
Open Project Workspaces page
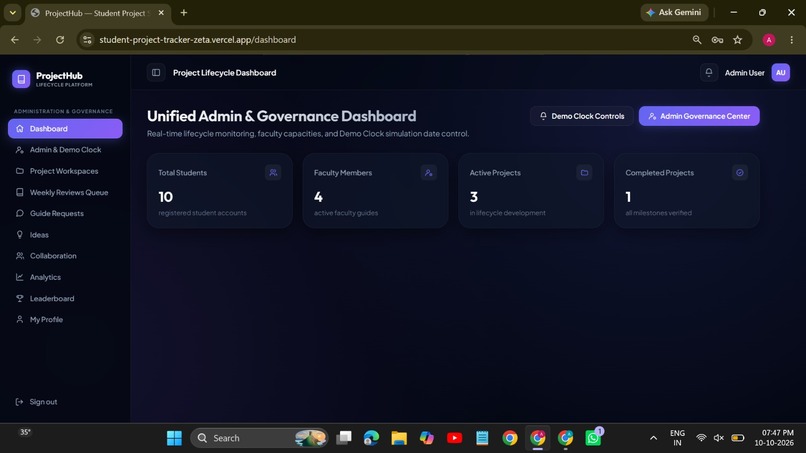click(x=65, y=171)
